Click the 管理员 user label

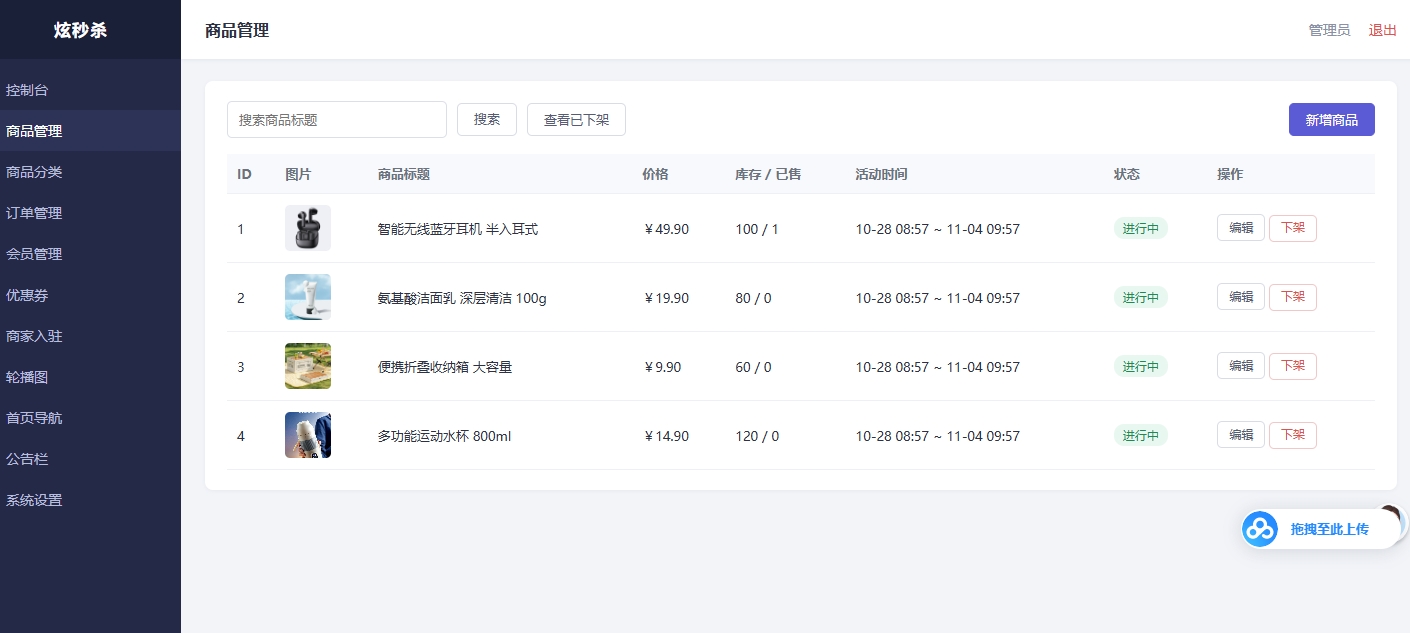click(x=1329, y=30)
